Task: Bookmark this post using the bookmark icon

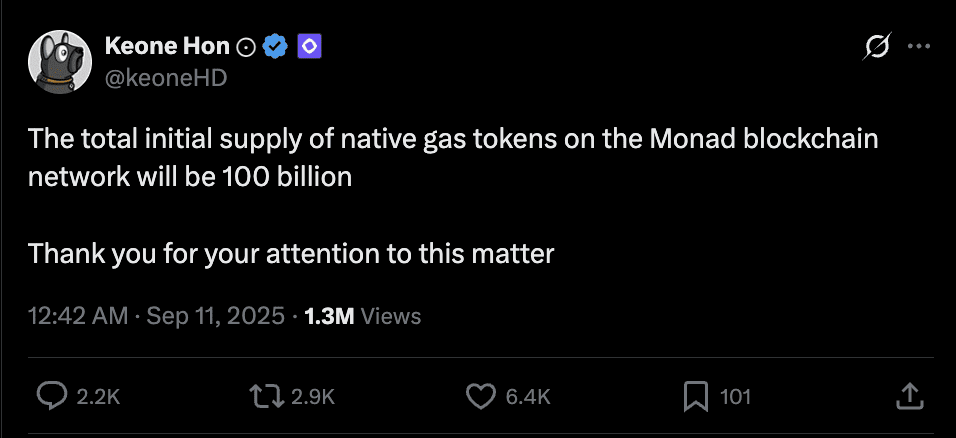Action: 695,397
